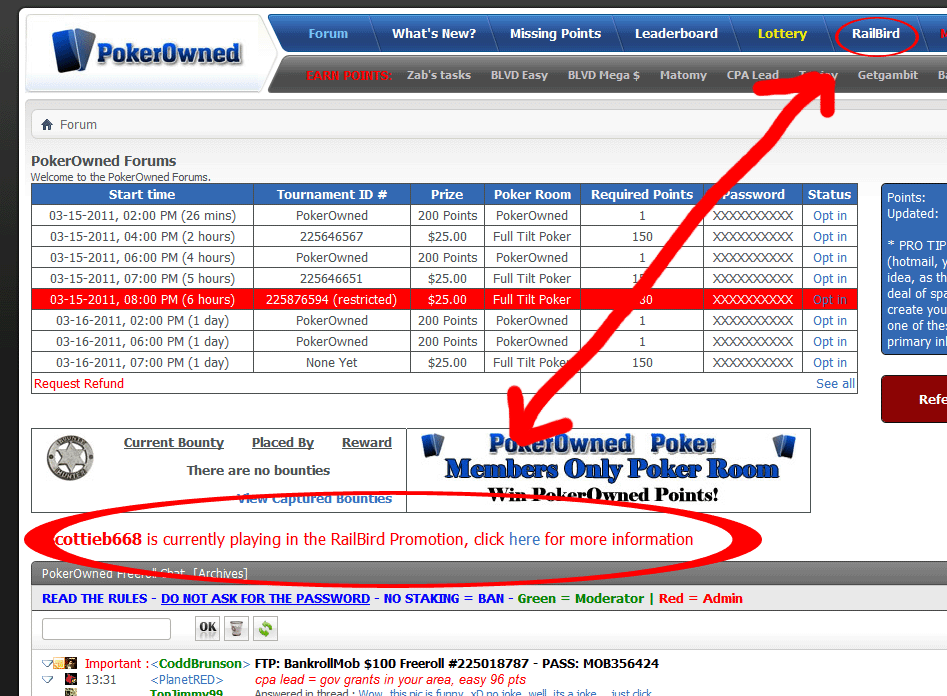Select CPA Lead in earn points bar
The image size is (947, 696).
click(753, 76)
